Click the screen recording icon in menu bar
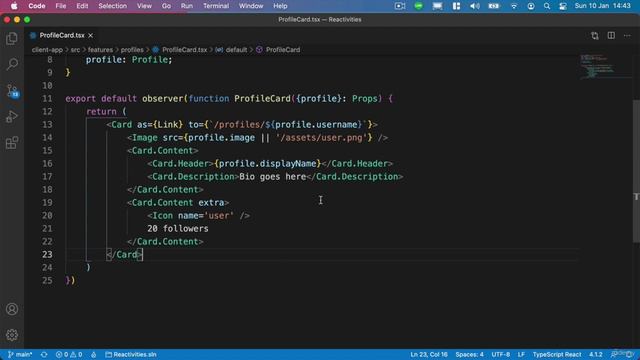The height and width of the screenshot is (360, 640). [x=400, y=6]
